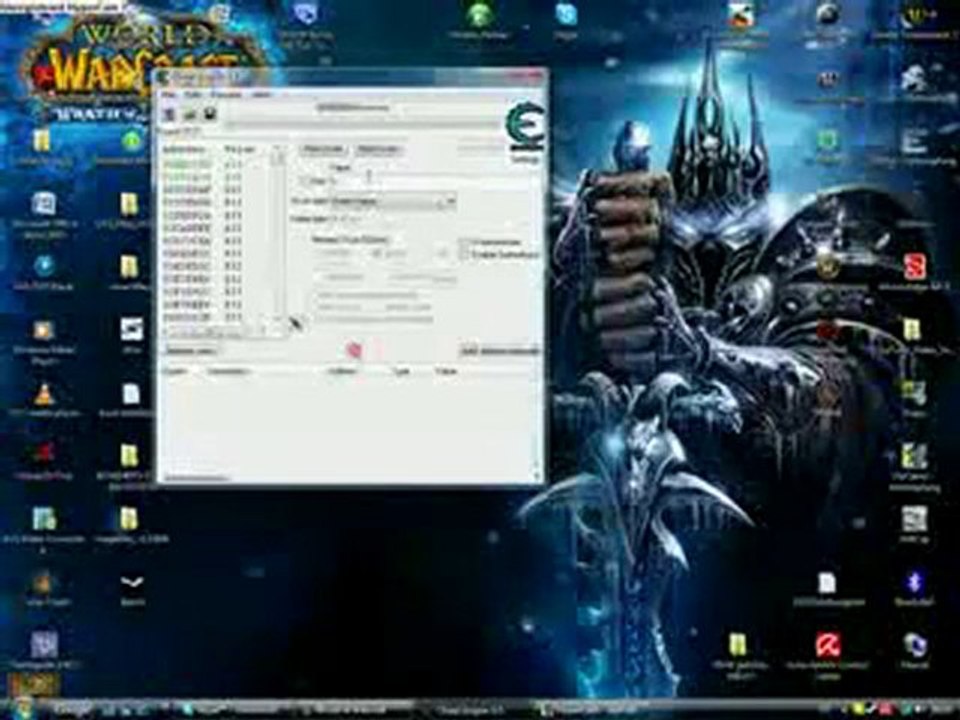Open the File menu in Cheat Engine
This screenshot has height=720, width=960.
(168, 95)
